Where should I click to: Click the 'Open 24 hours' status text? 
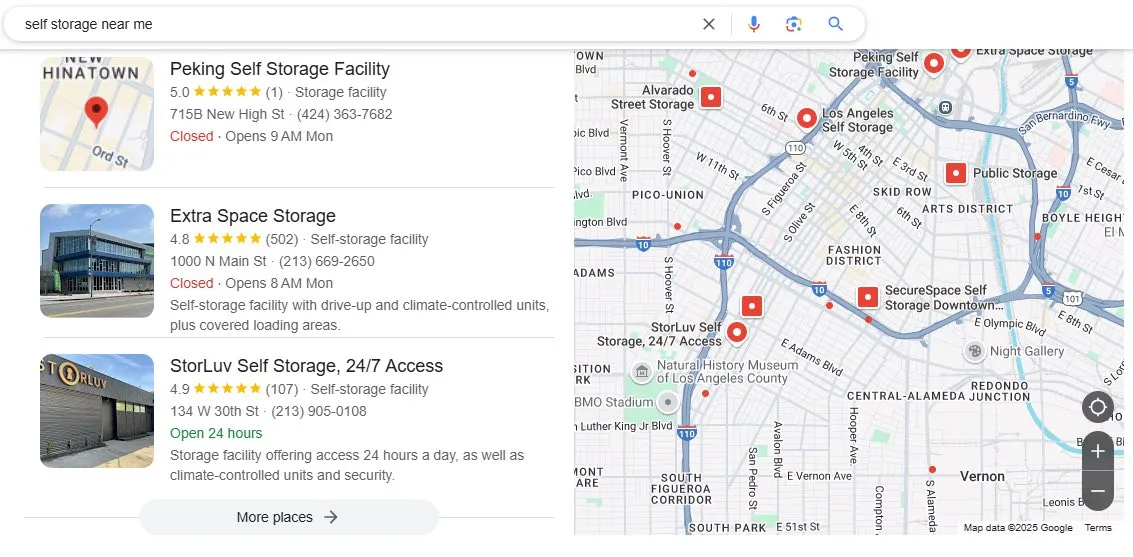click(x=216, y=433)
